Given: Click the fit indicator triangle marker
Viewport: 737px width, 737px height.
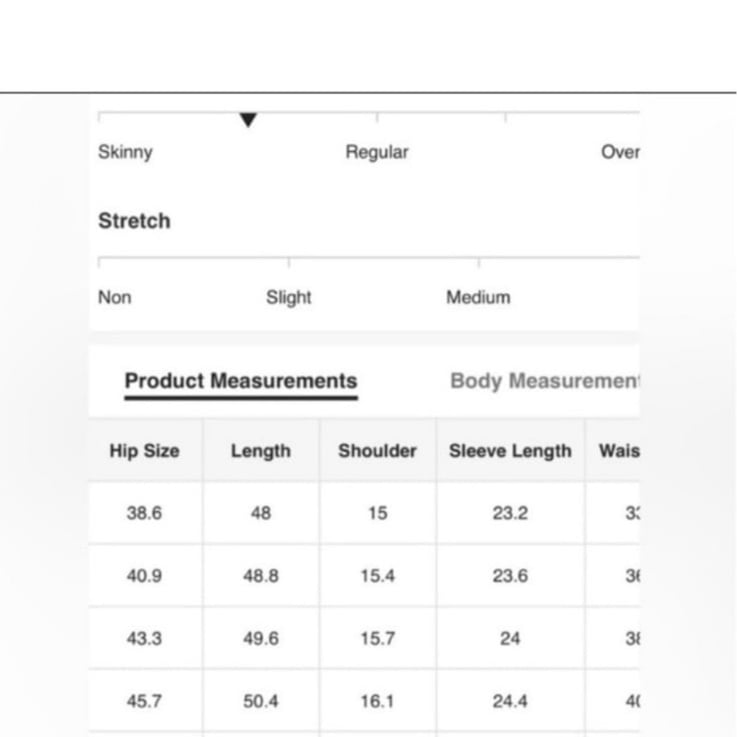Looking at the screenshot, I should tap(248, 120).
